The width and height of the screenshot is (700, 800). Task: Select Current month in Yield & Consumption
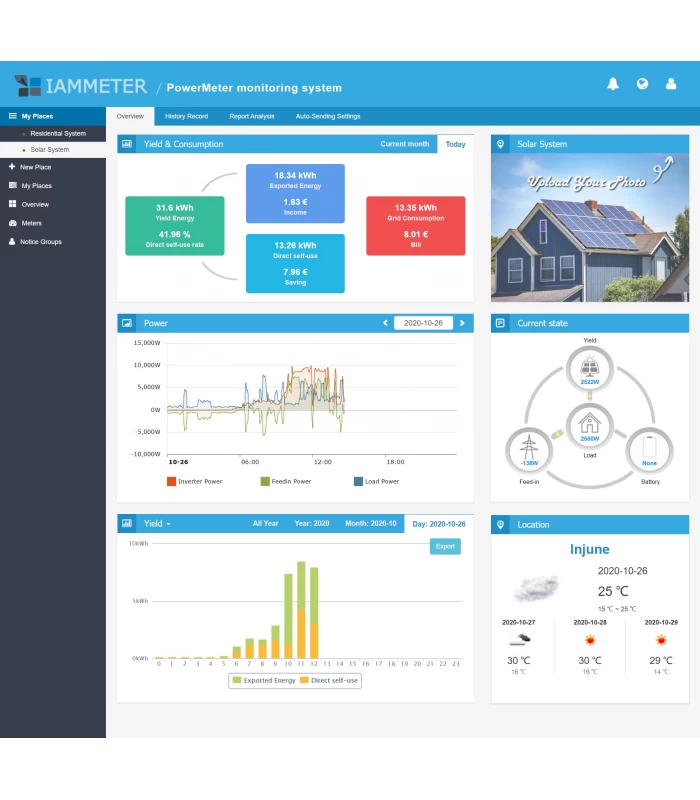point(405,144)
